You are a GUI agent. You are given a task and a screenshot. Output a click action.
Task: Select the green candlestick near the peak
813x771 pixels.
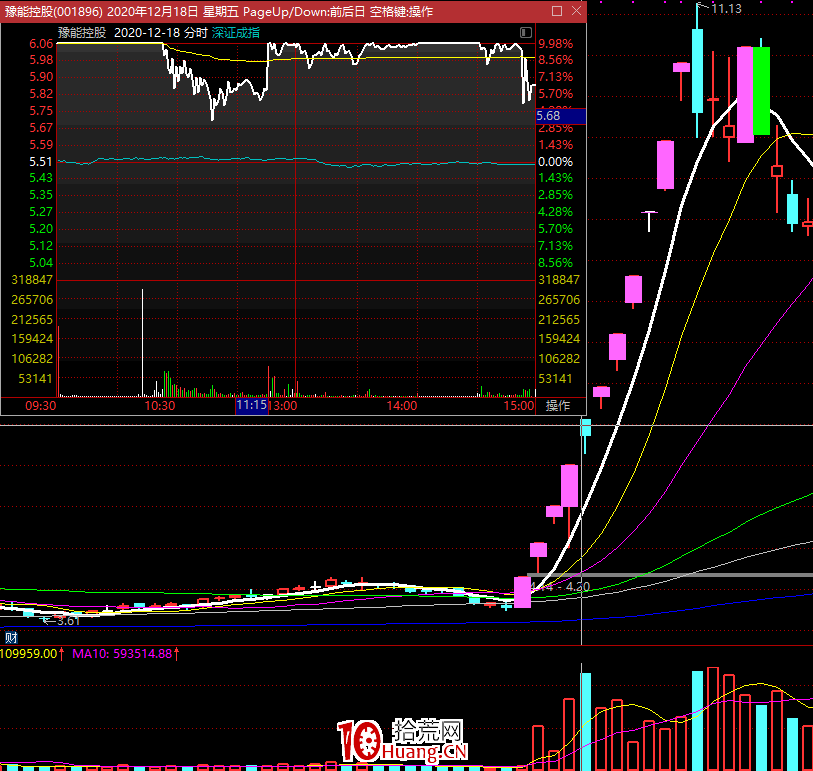pos(761,91)
